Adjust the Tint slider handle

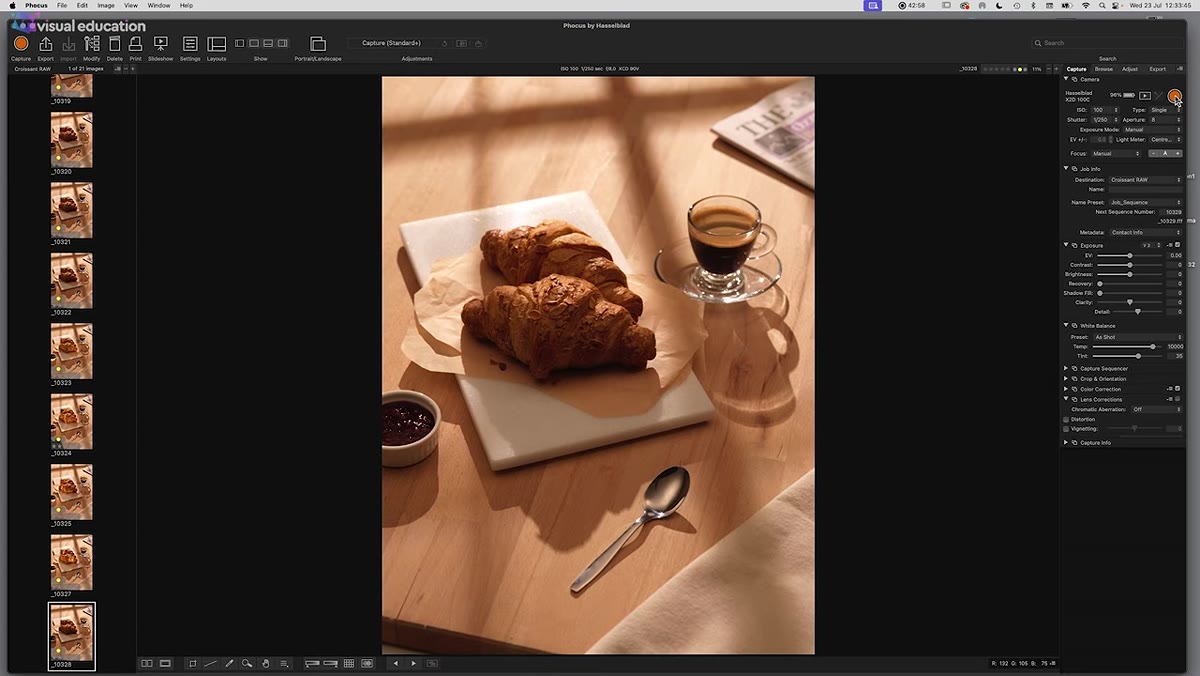pos(1138,355)
